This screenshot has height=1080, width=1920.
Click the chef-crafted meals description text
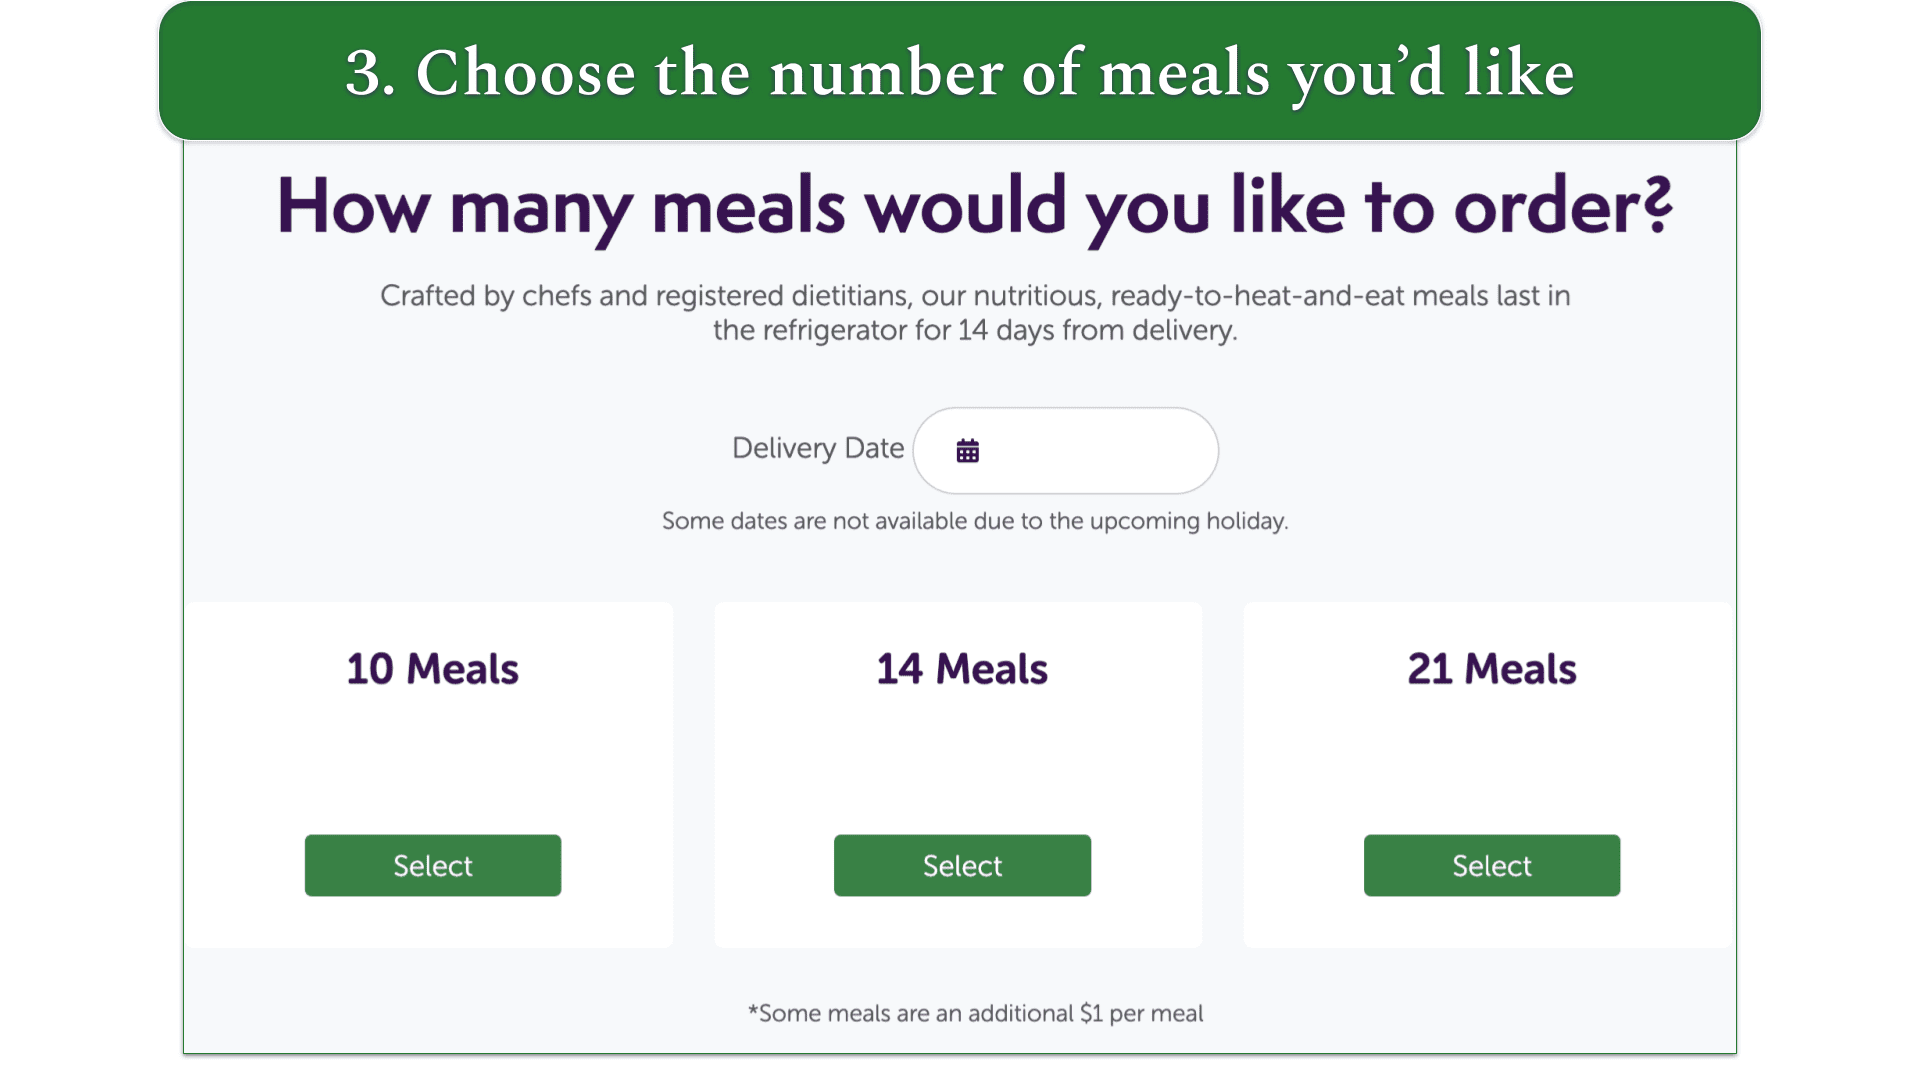point(975,312)
